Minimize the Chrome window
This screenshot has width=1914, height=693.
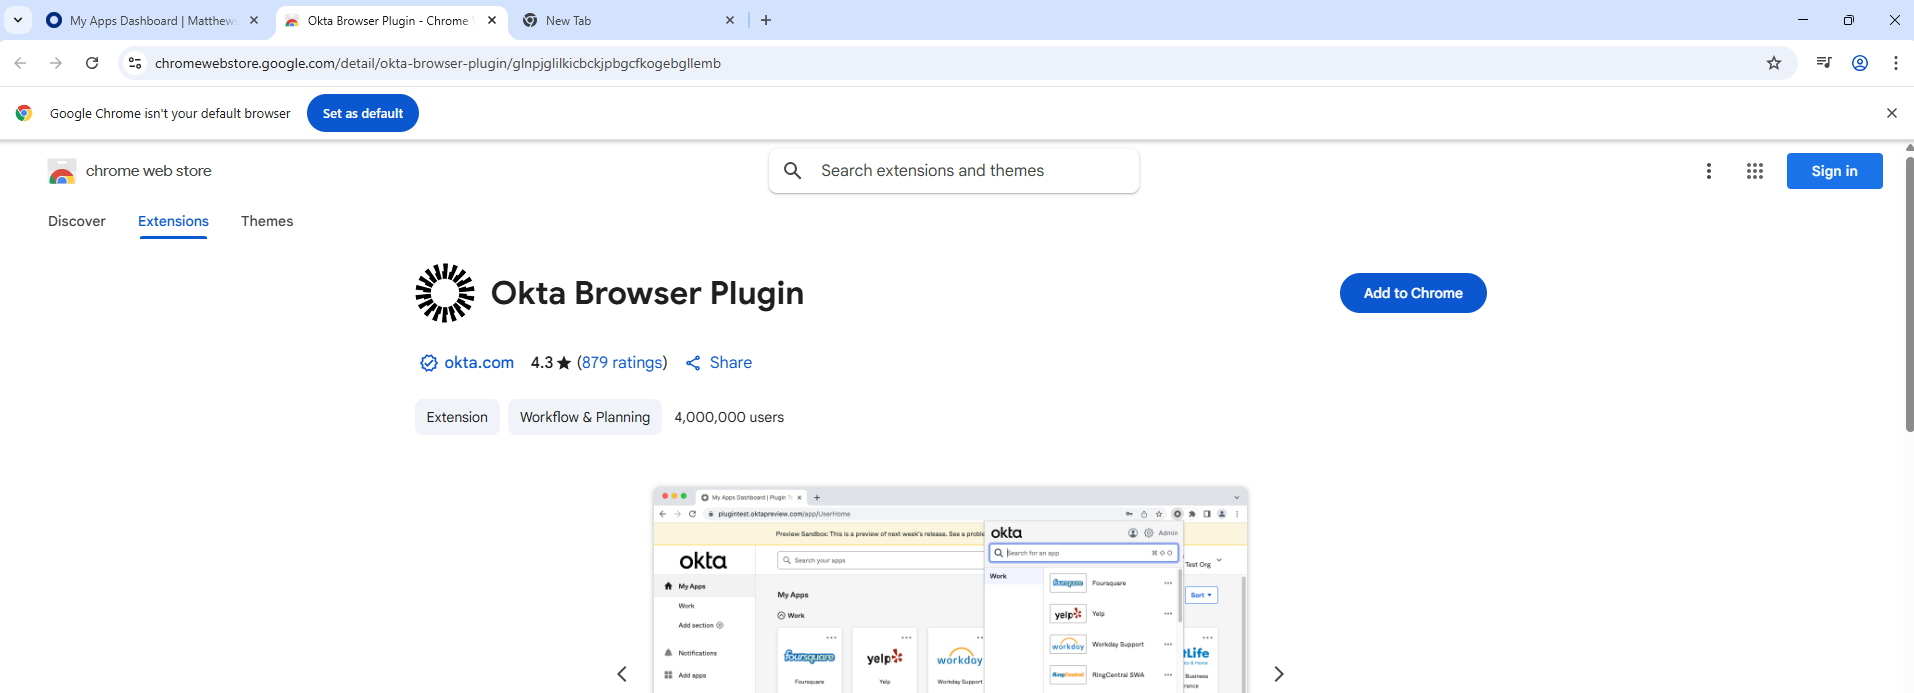coord(1803,20)
